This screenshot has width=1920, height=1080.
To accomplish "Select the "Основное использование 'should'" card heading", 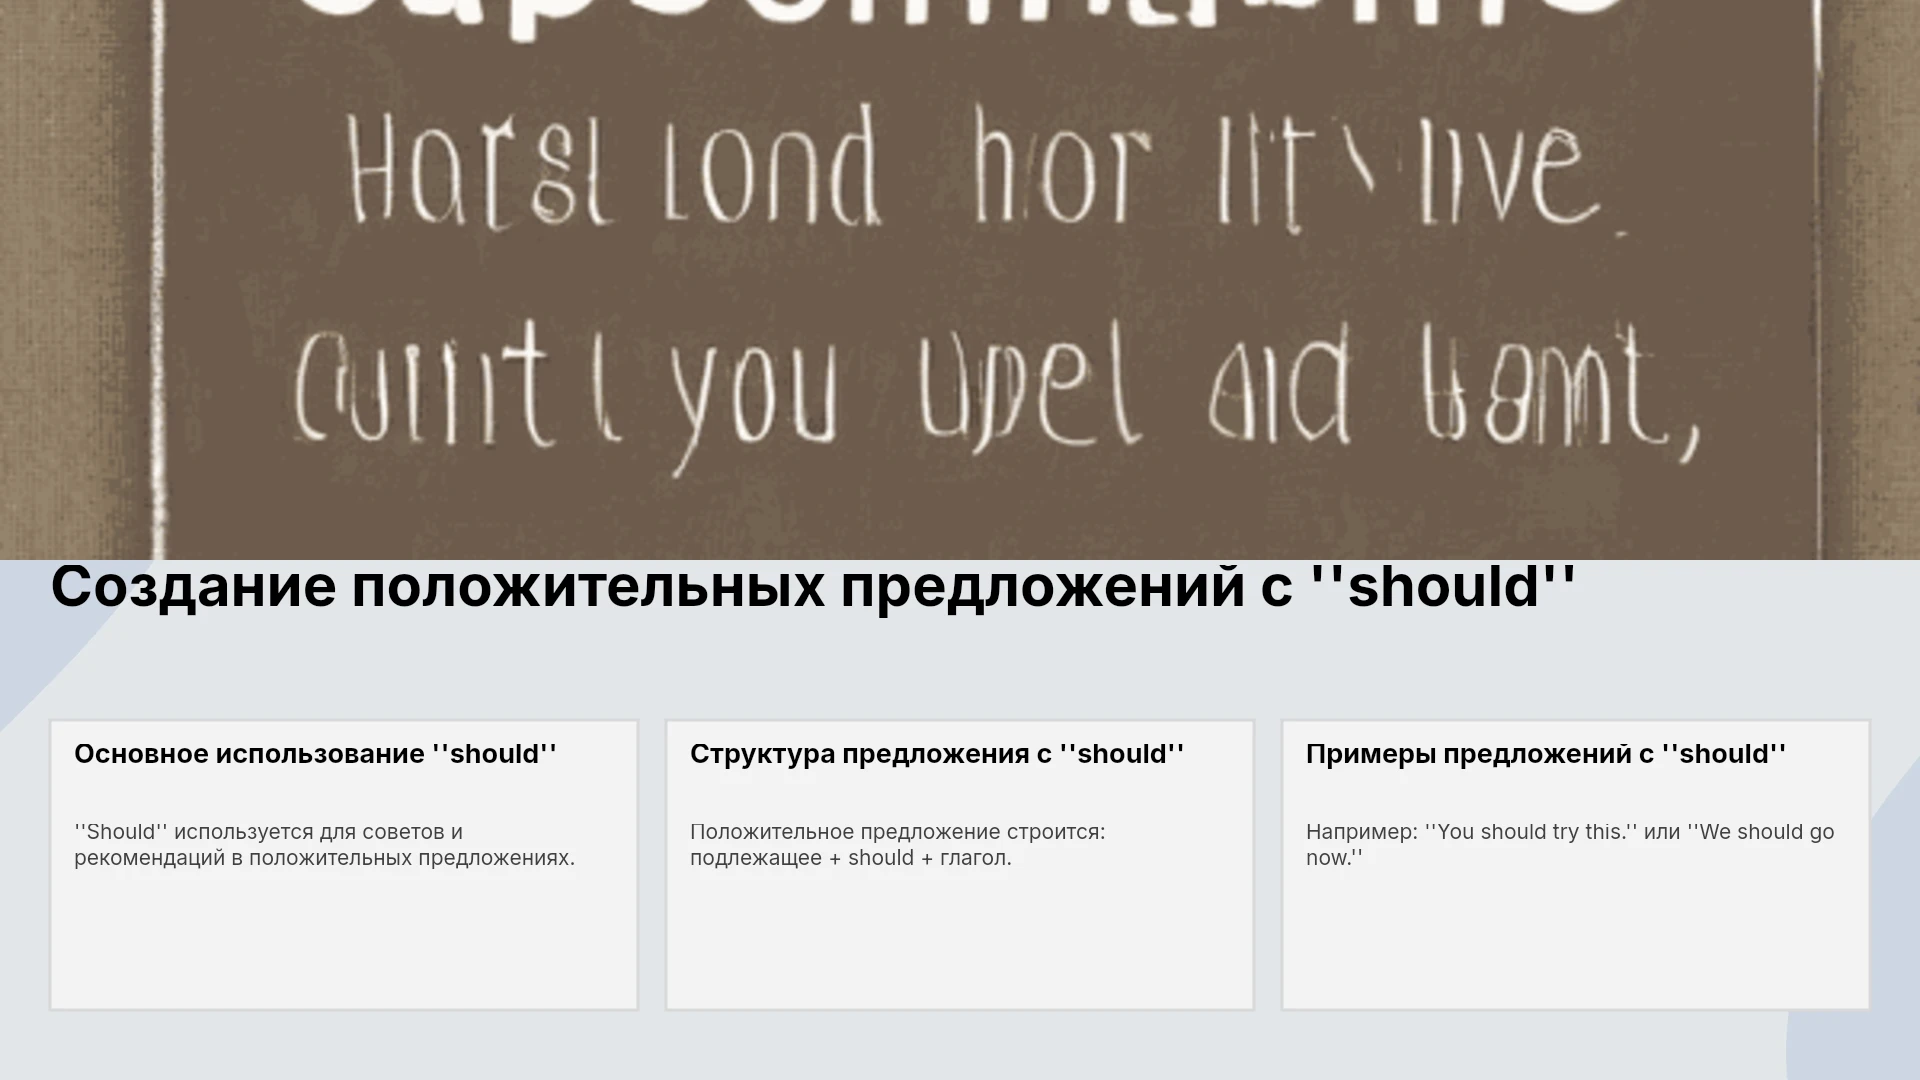I will [315, 754].
